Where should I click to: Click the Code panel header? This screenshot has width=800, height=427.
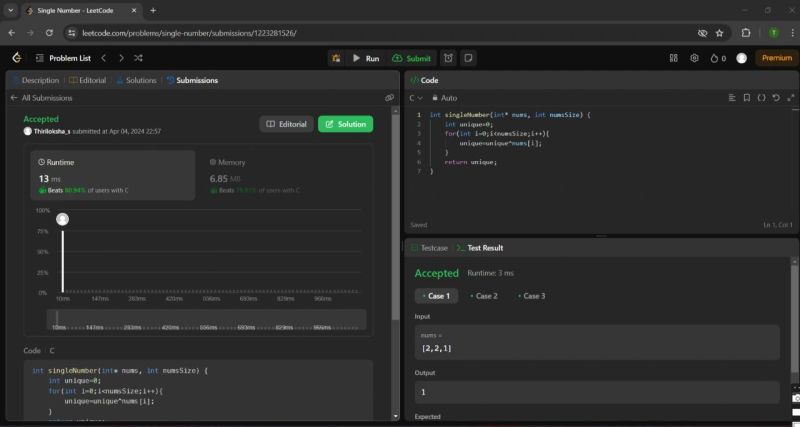[x=424, y=80]
